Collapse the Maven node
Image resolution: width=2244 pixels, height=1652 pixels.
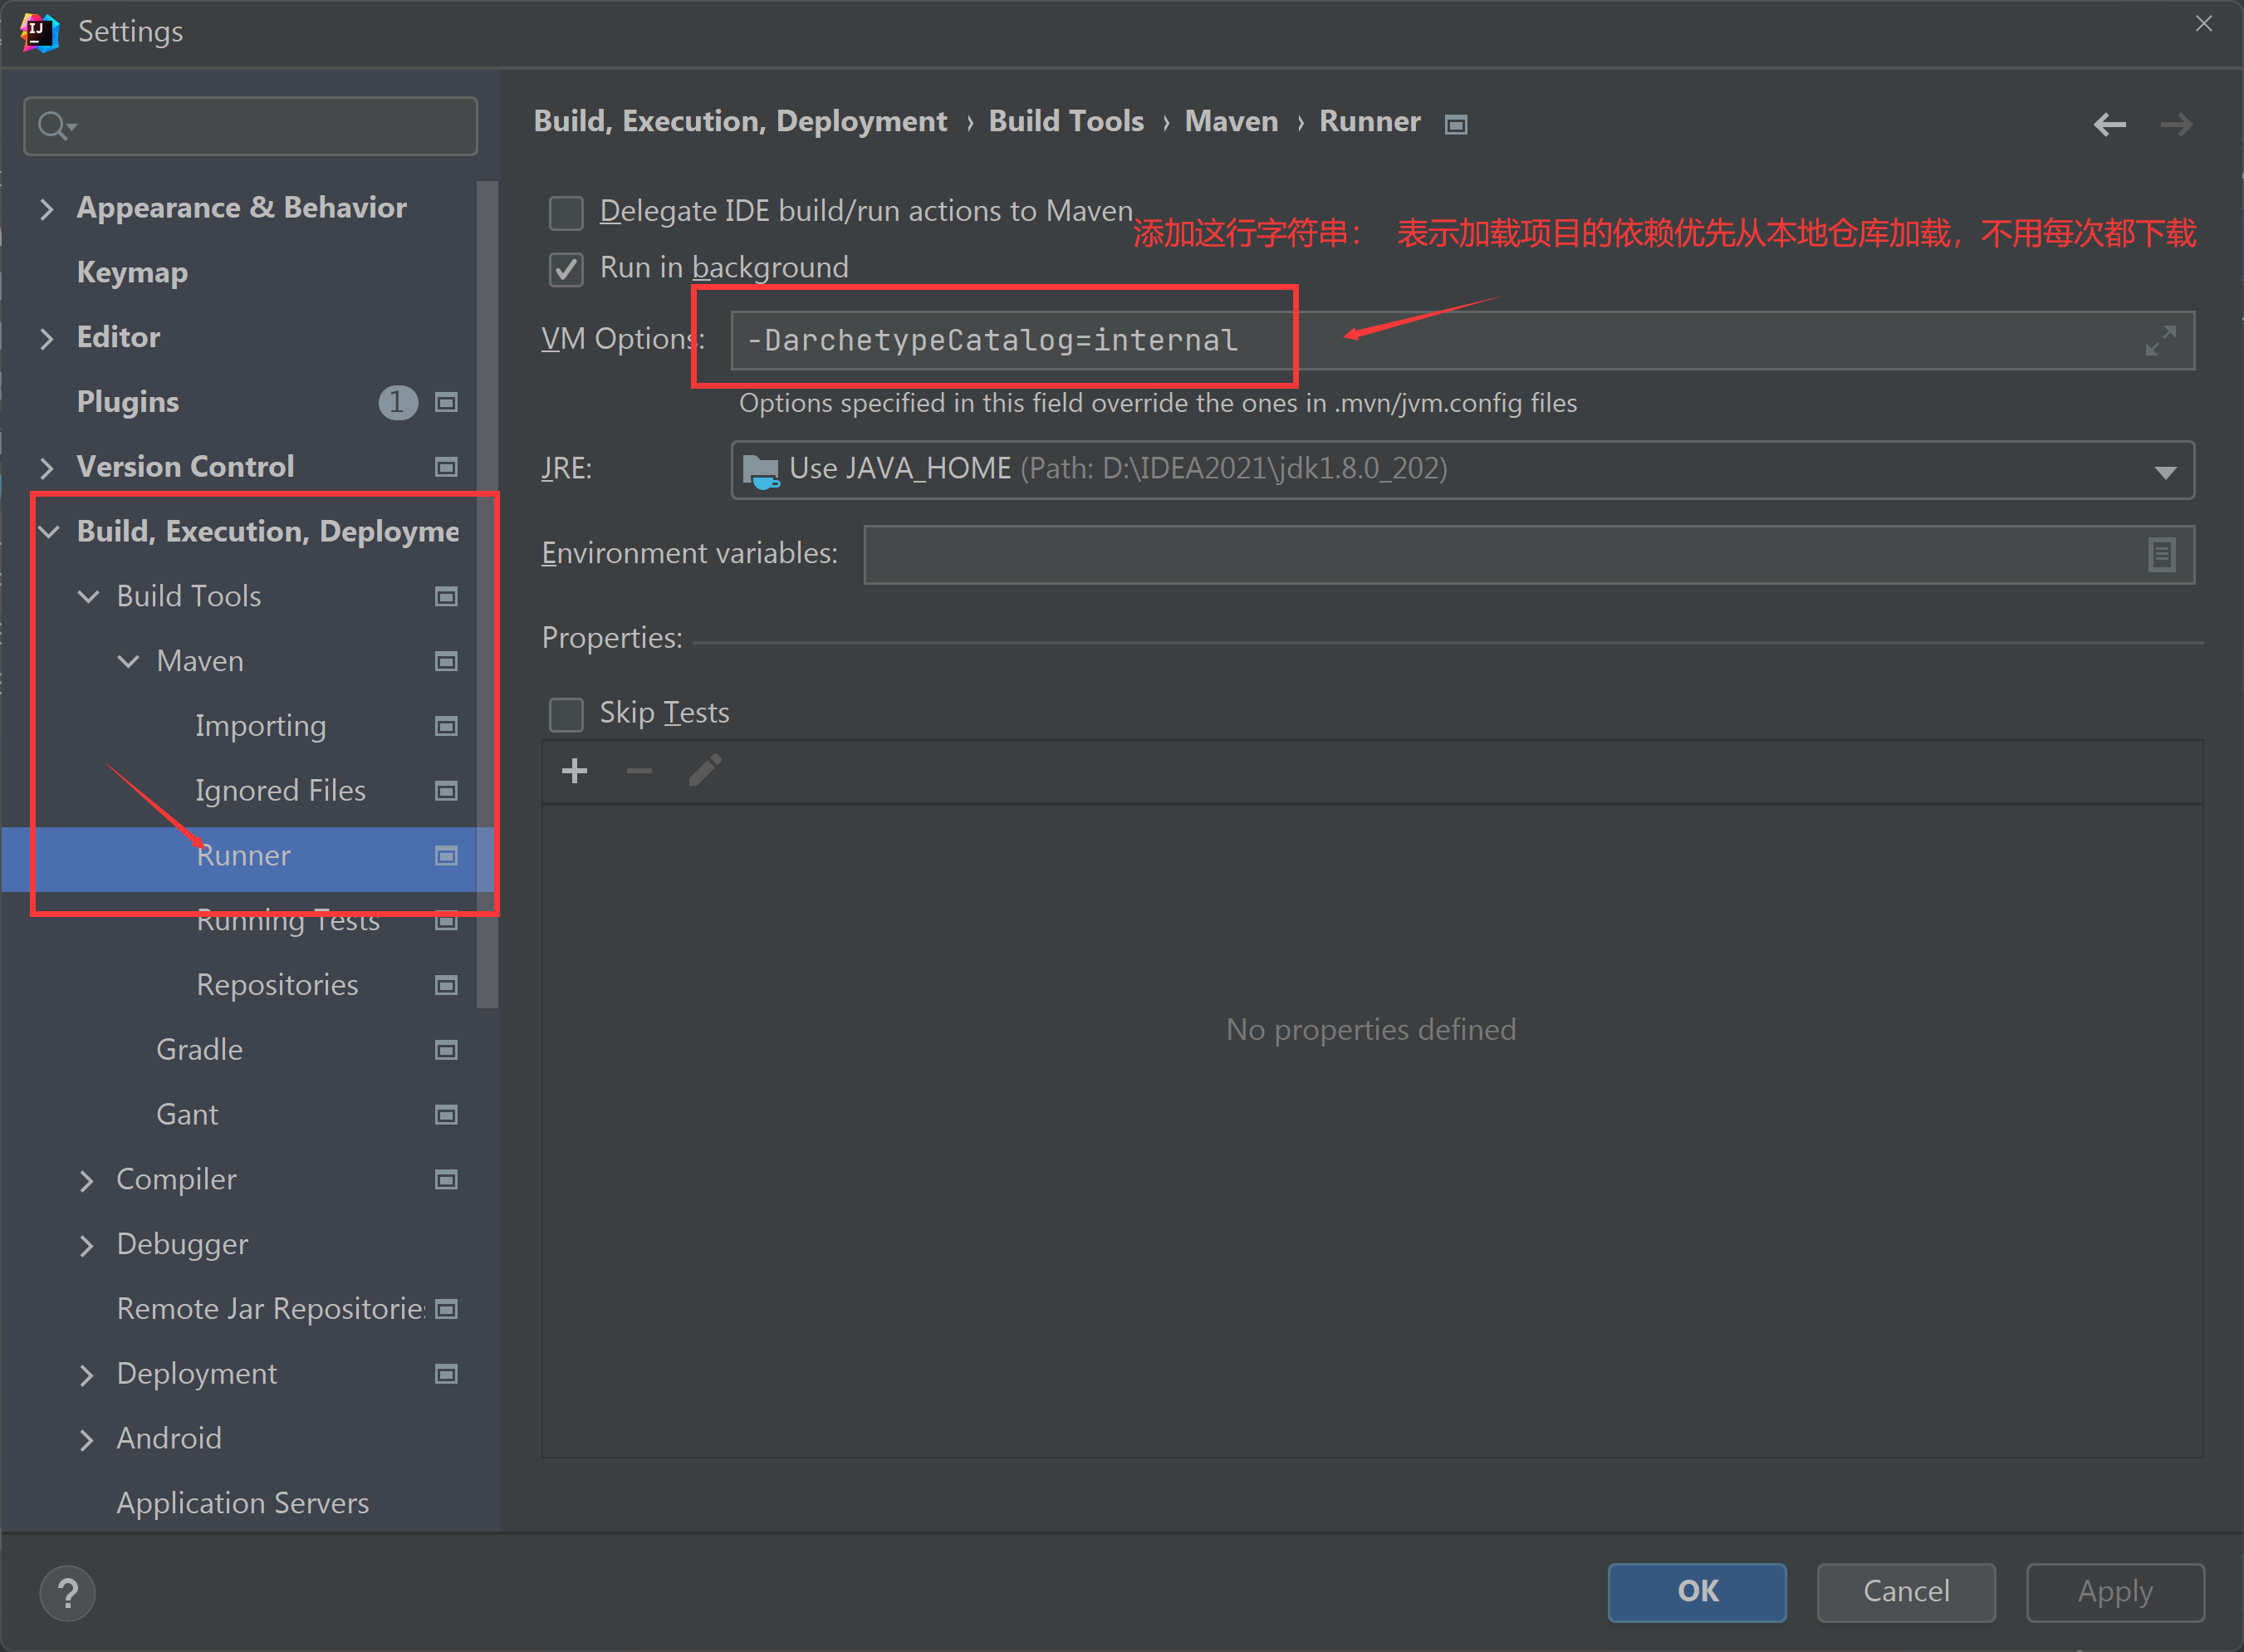point(128,661)
